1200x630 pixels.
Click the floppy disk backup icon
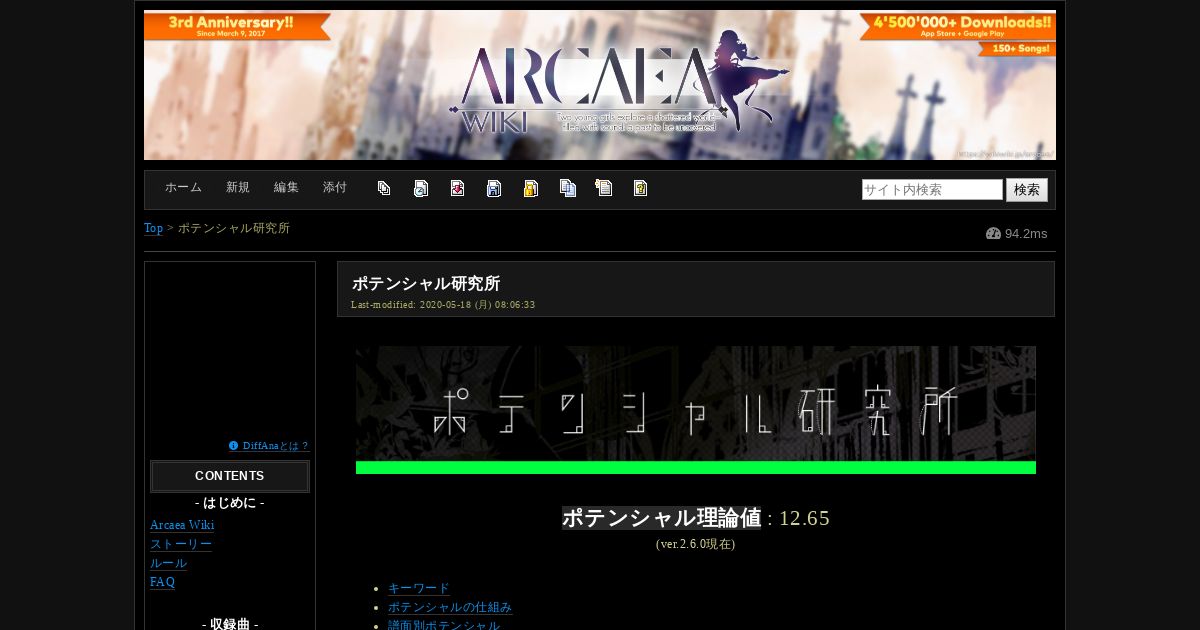(x=494, y=188)
